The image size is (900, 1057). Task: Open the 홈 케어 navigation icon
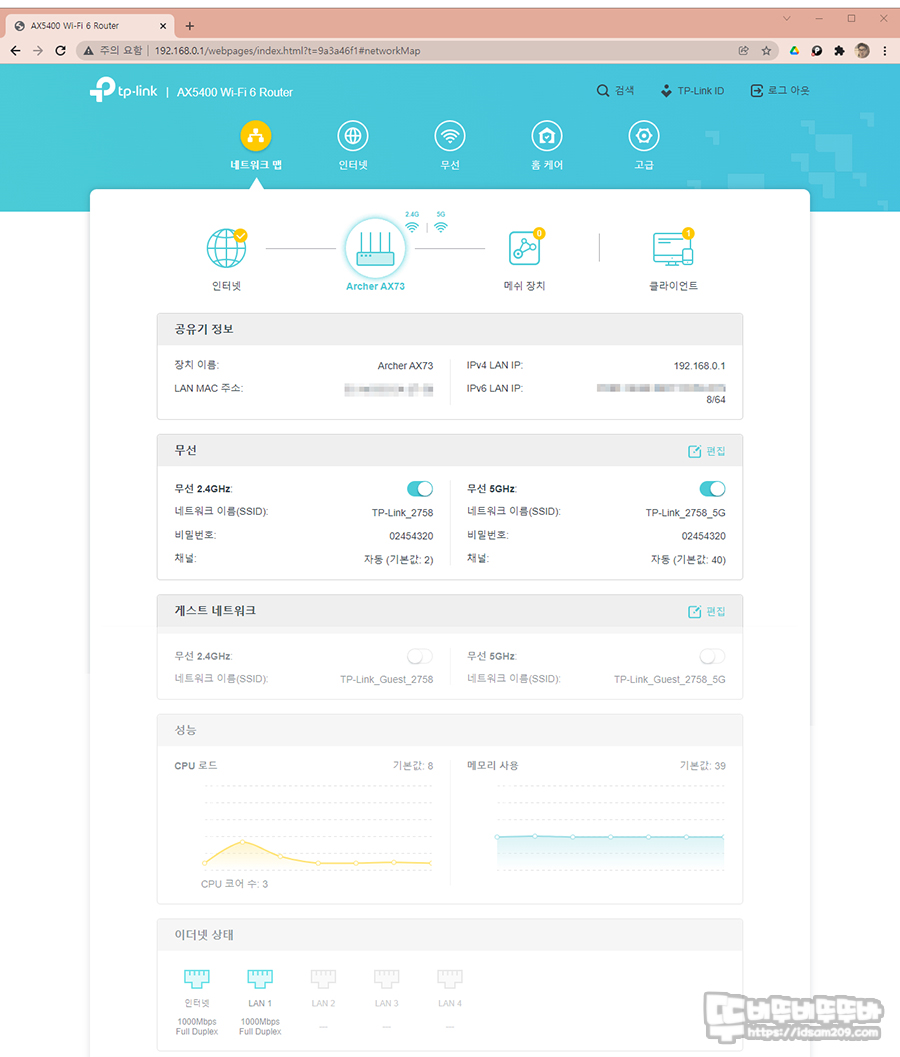click(547, 136)
